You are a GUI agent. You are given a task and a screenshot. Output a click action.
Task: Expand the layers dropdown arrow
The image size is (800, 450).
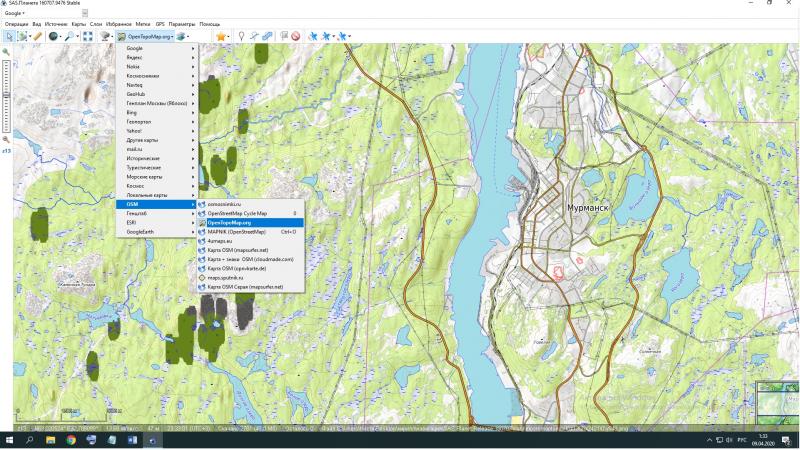(x=188, y=36)
